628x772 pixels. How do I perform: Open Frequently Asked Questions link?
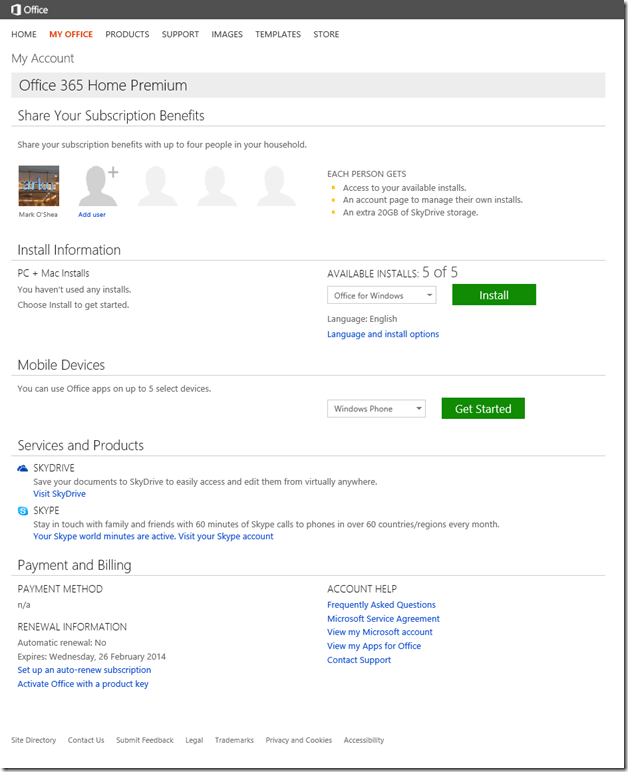click(x=381, y=605)
